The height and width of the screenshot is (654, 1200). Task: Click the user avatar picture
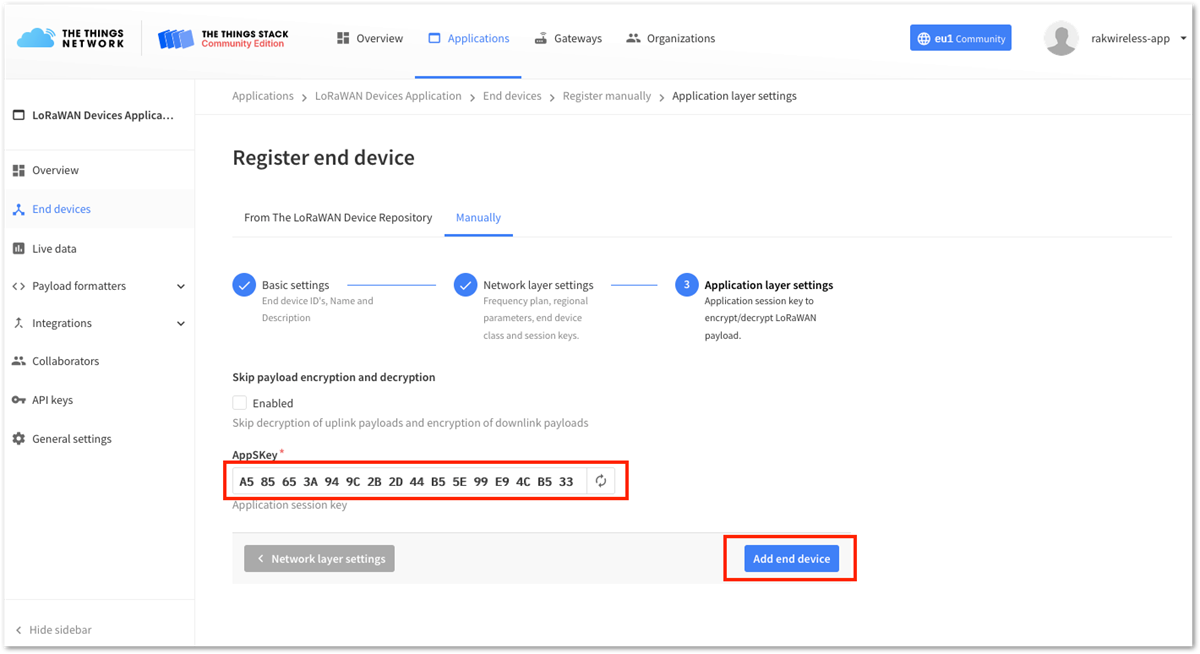coord(1061,39)
